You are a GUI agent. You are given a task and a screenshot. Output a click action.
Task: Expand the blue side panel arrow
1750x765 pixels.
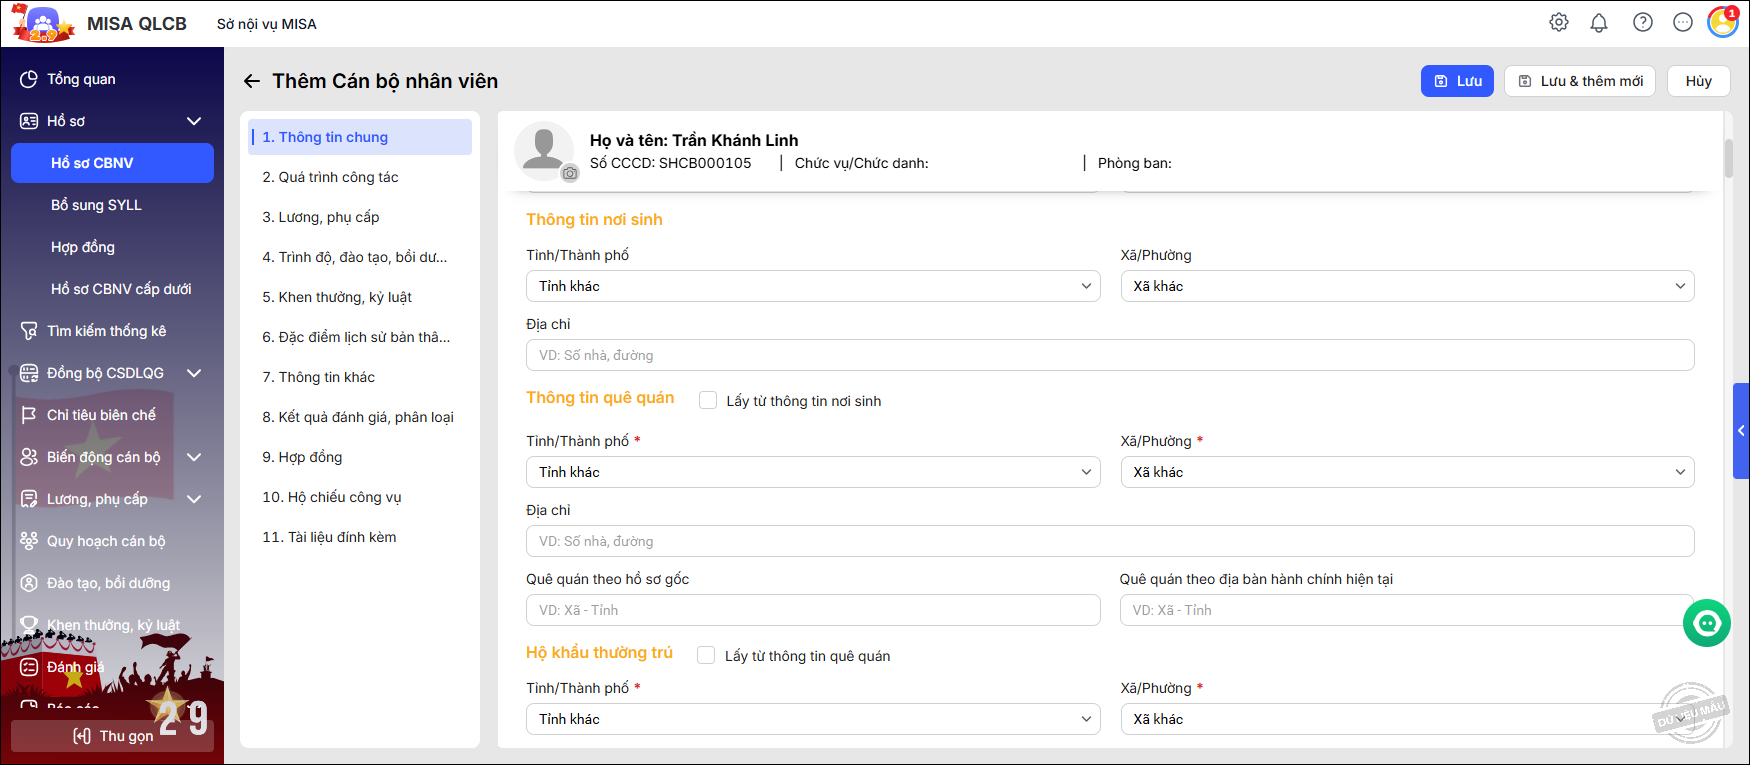pyautogui.click(x=1741, y=430)
